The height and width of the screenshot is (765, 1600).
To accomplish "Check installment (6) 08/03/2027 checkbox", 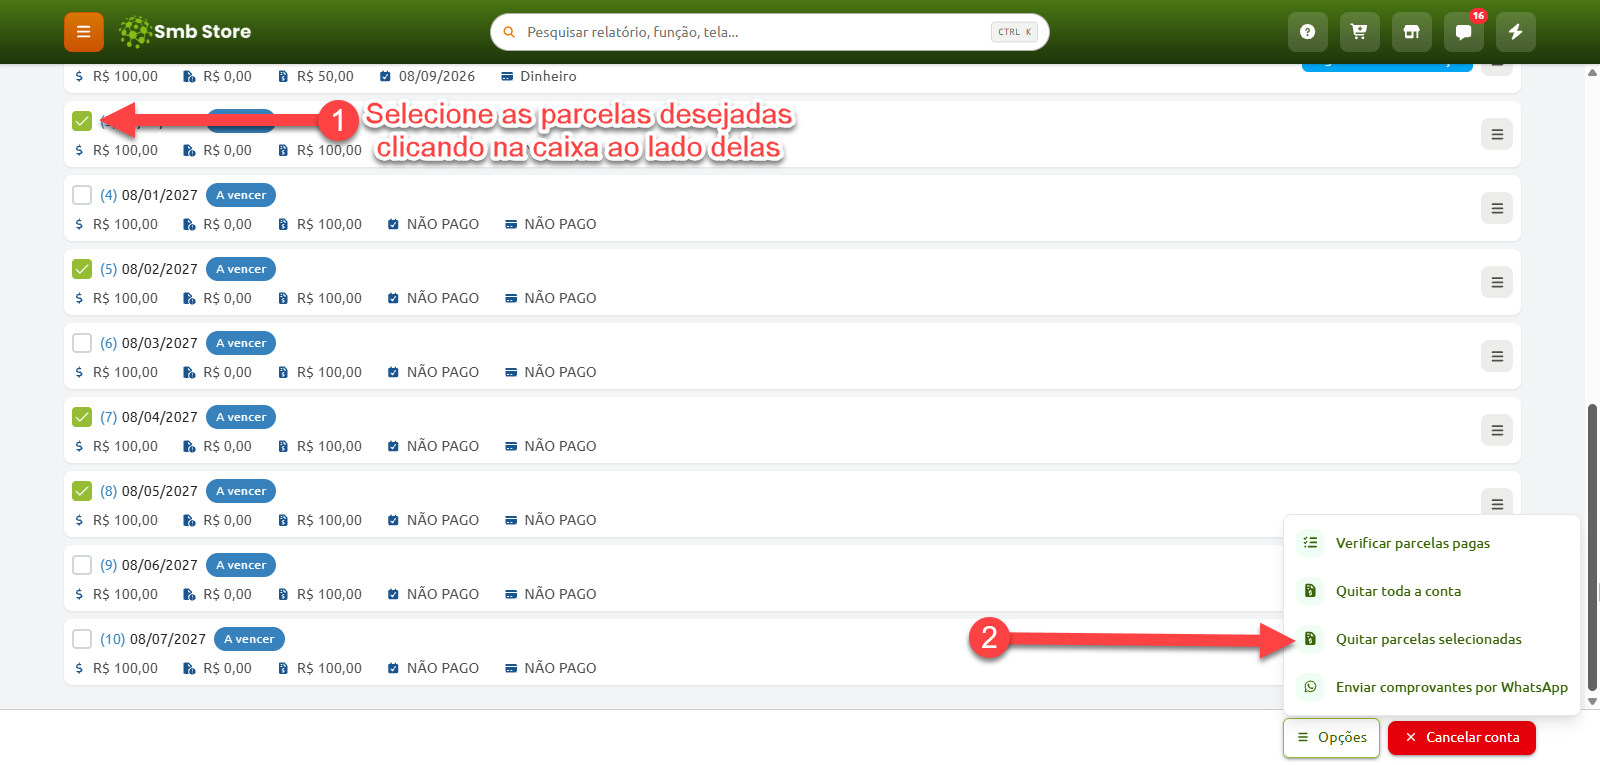I will point(82,343).
